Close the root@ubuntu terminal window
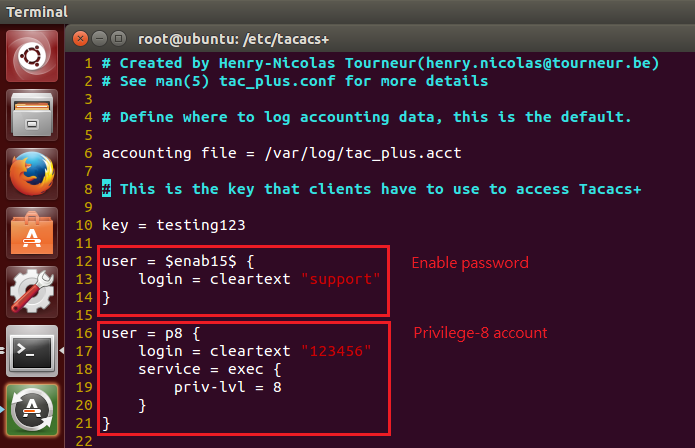695x448 pixels. (80, 39)
